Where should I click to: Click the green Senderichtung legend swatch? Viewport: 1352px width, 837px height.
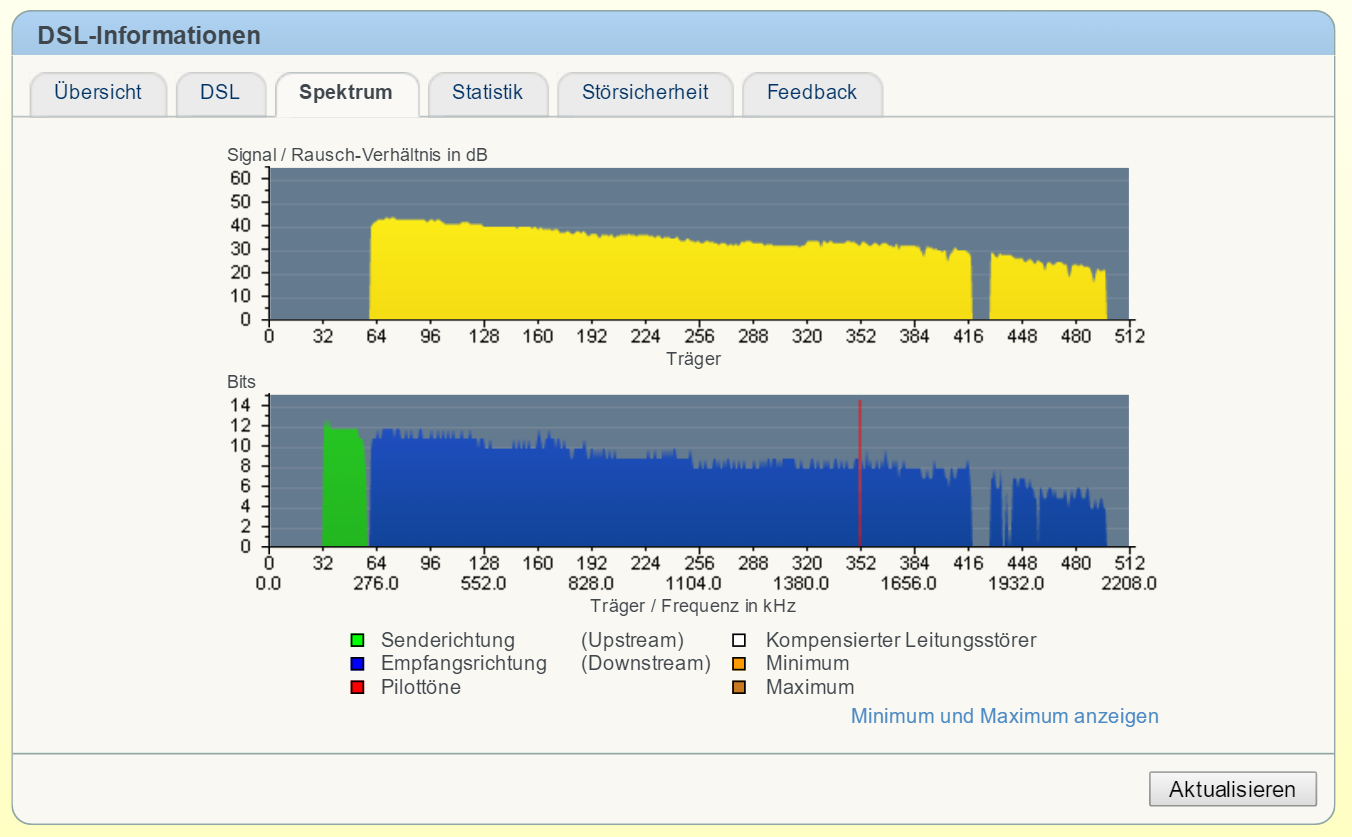(358, 640)
